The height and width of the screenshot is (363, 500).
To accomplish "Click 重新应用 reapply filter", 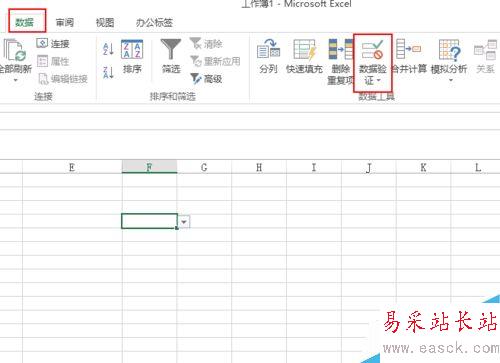I will pyautogui.click(x=215, y=61).
